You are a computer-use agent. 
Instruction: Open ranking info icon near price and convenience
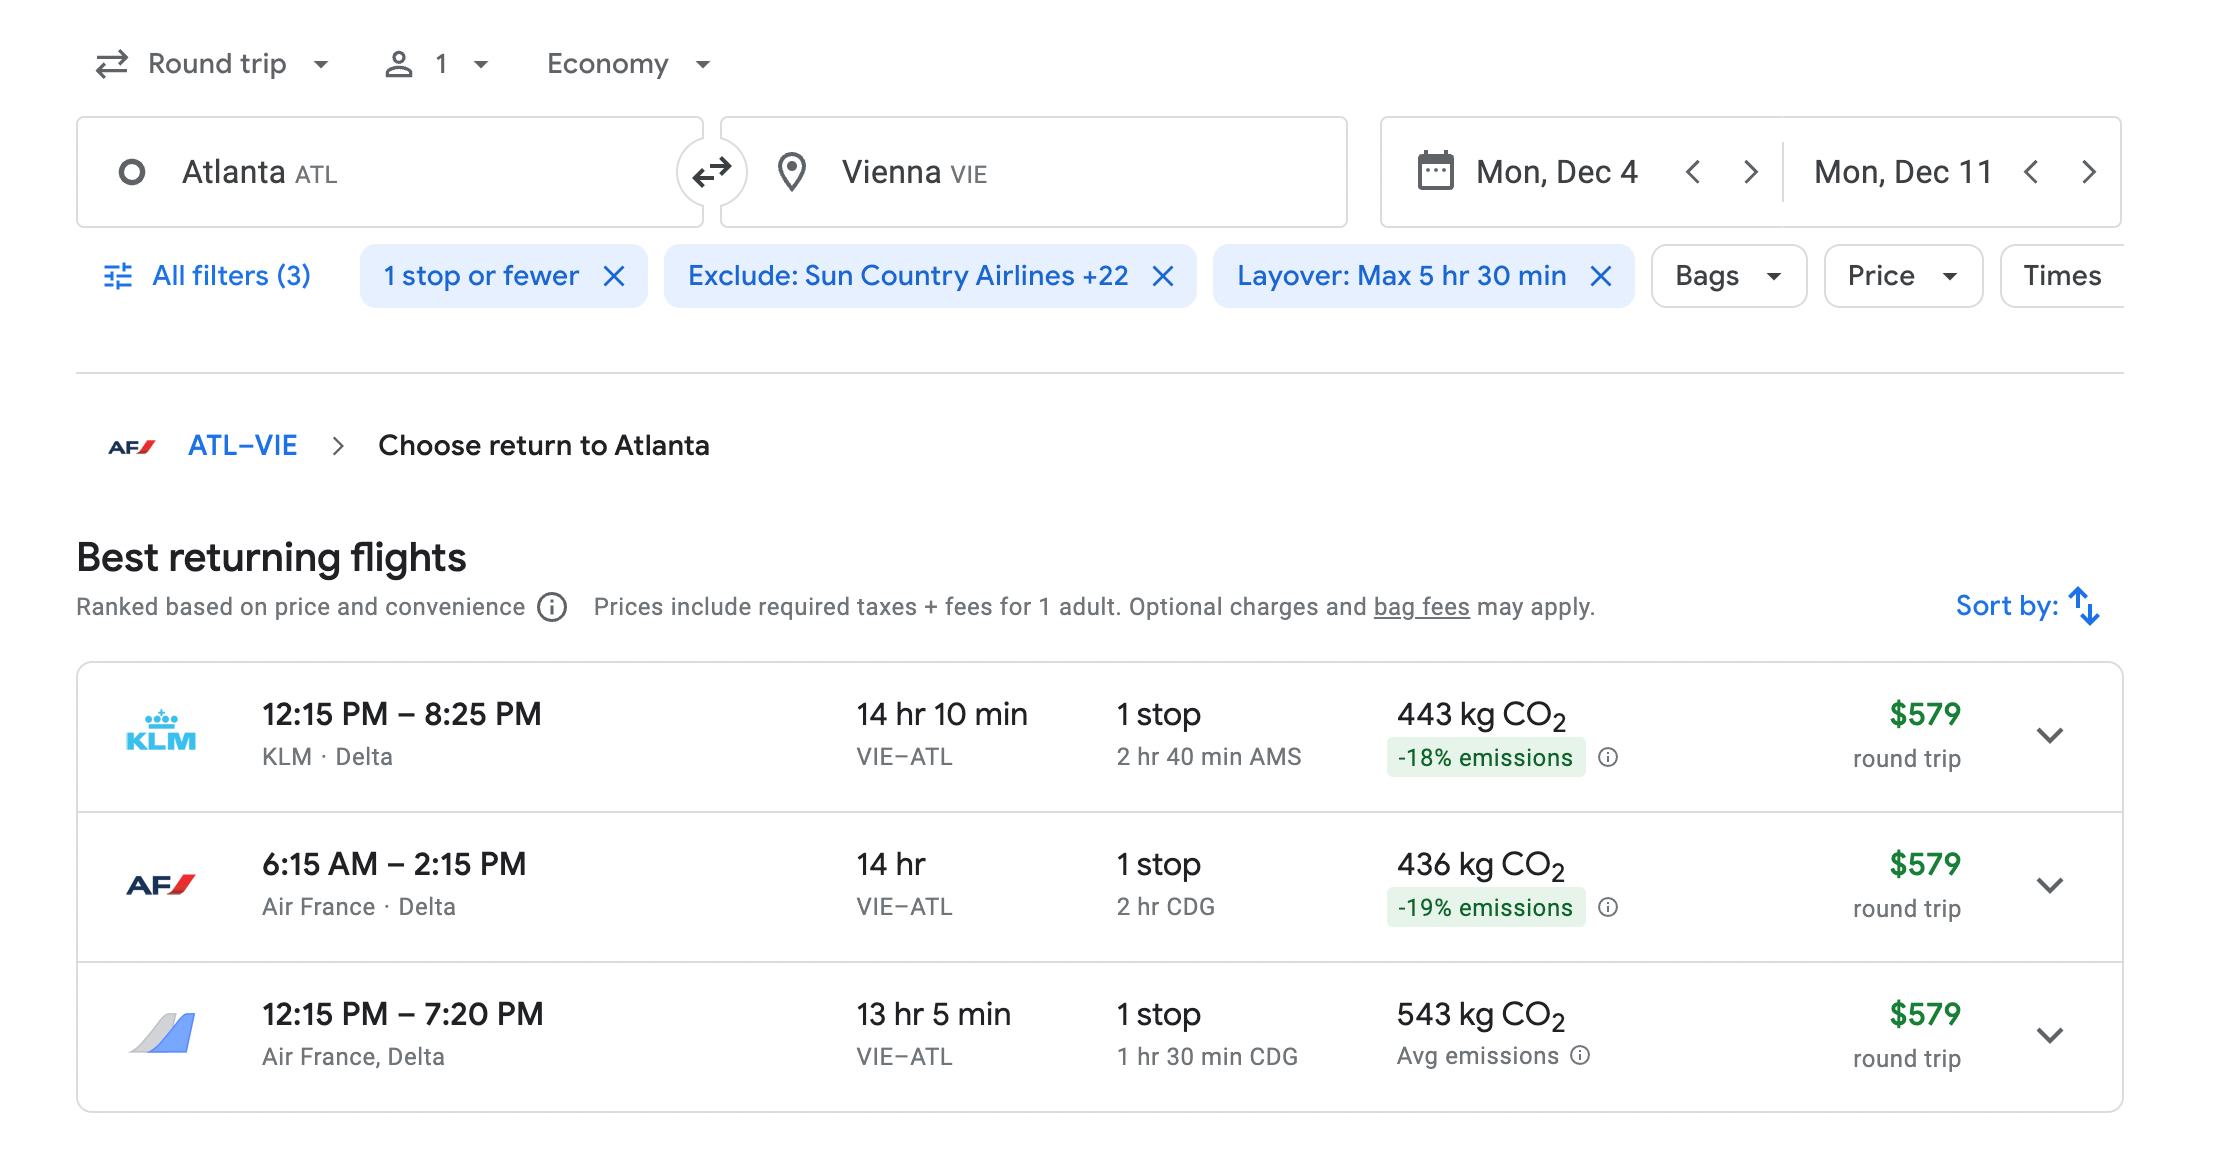[x=552, y=607]
